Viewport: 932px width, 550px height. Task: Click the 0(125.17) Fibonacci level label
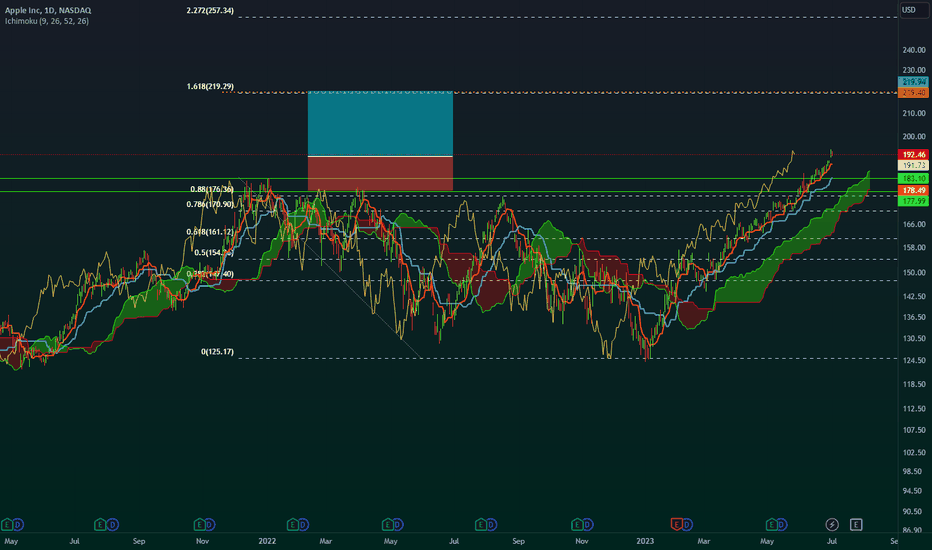(217, 352)
